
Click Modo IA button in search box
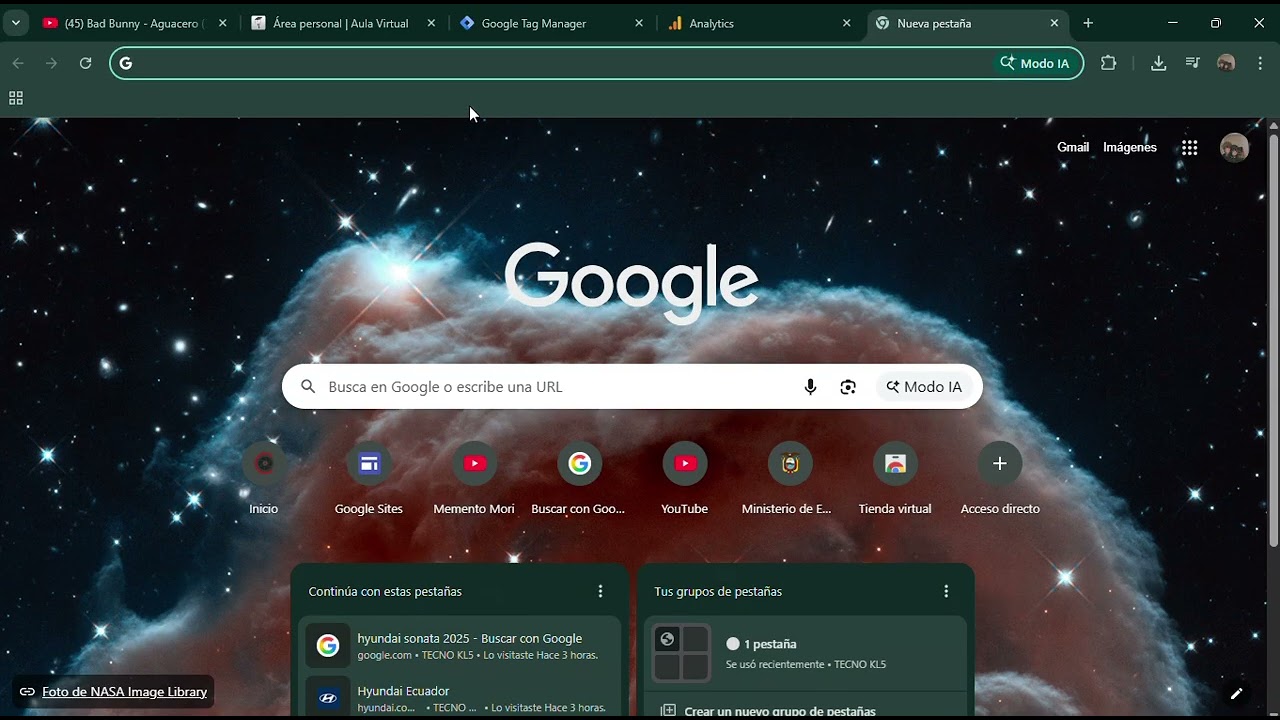[924, 387]
